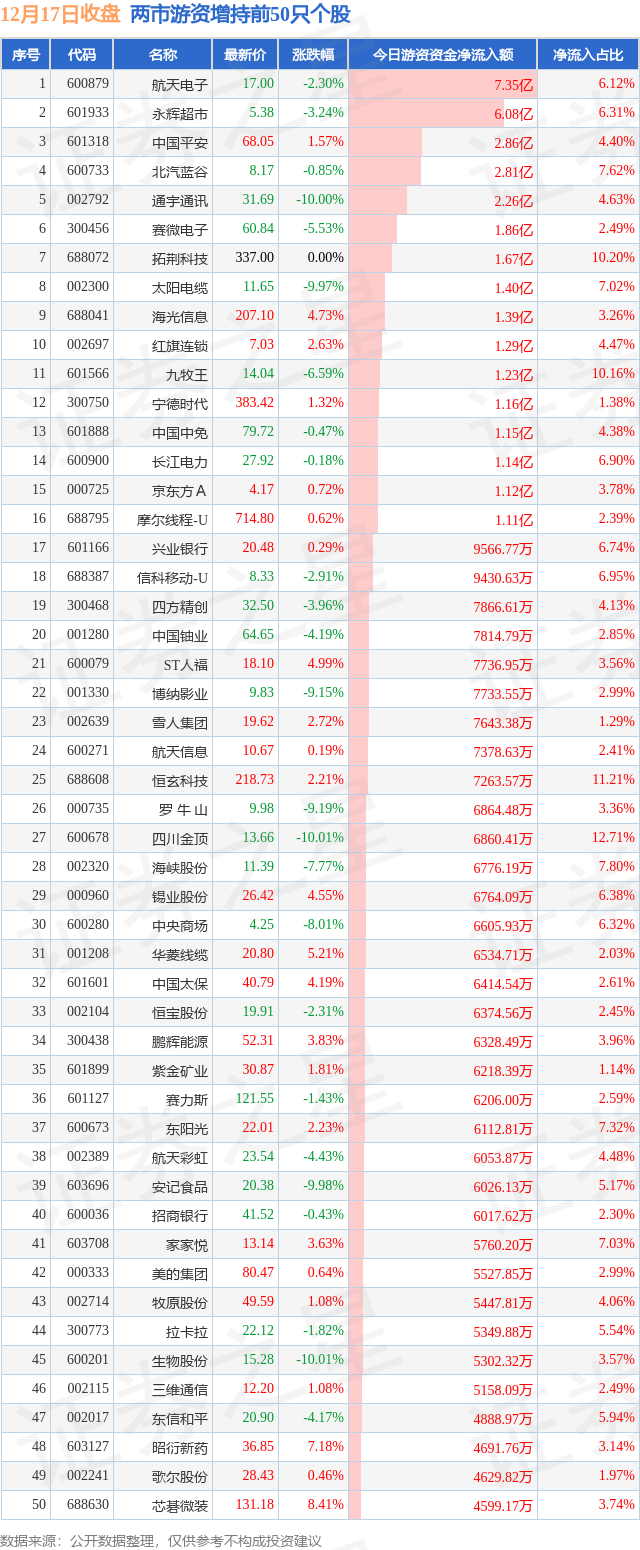640x1550 pixels.
Task: Click stock name 中国铀业
Action: tap(180, 635)
